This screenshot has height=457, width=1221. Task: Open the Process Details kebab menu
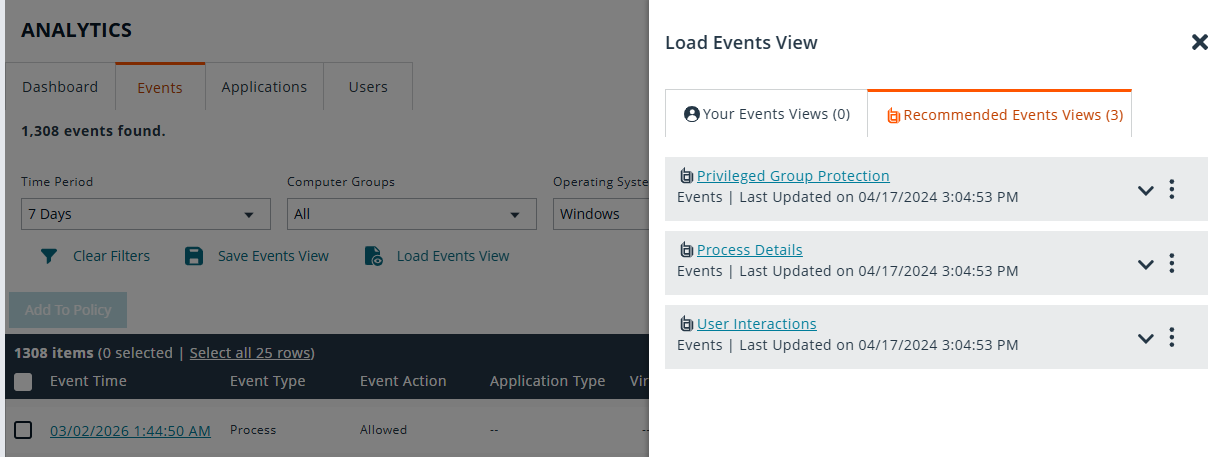click(x=1172, y=263)
